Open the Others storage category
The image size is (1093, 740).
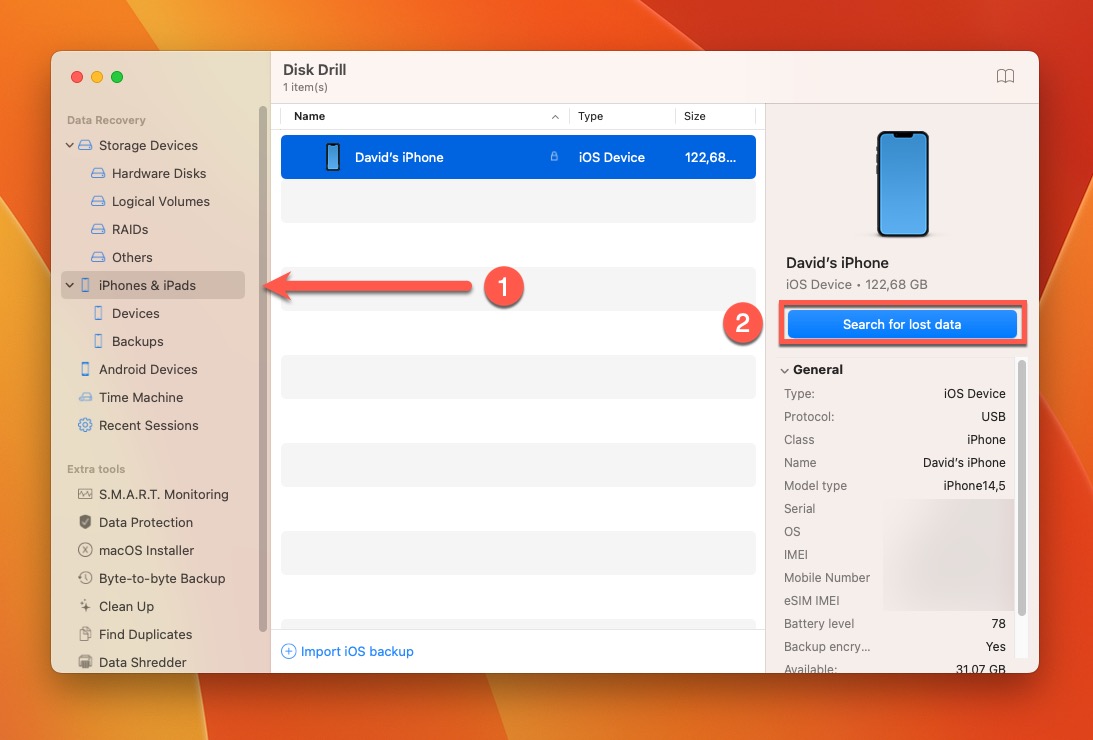point(132,257)
